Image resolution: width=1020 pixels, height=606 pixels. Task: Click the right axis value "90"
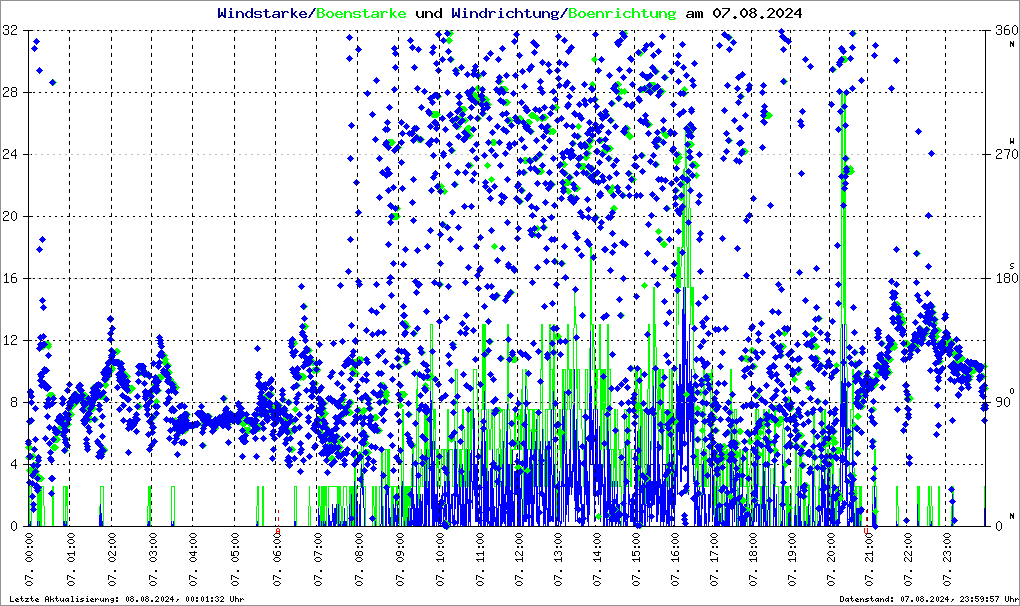coord(1003,402)
